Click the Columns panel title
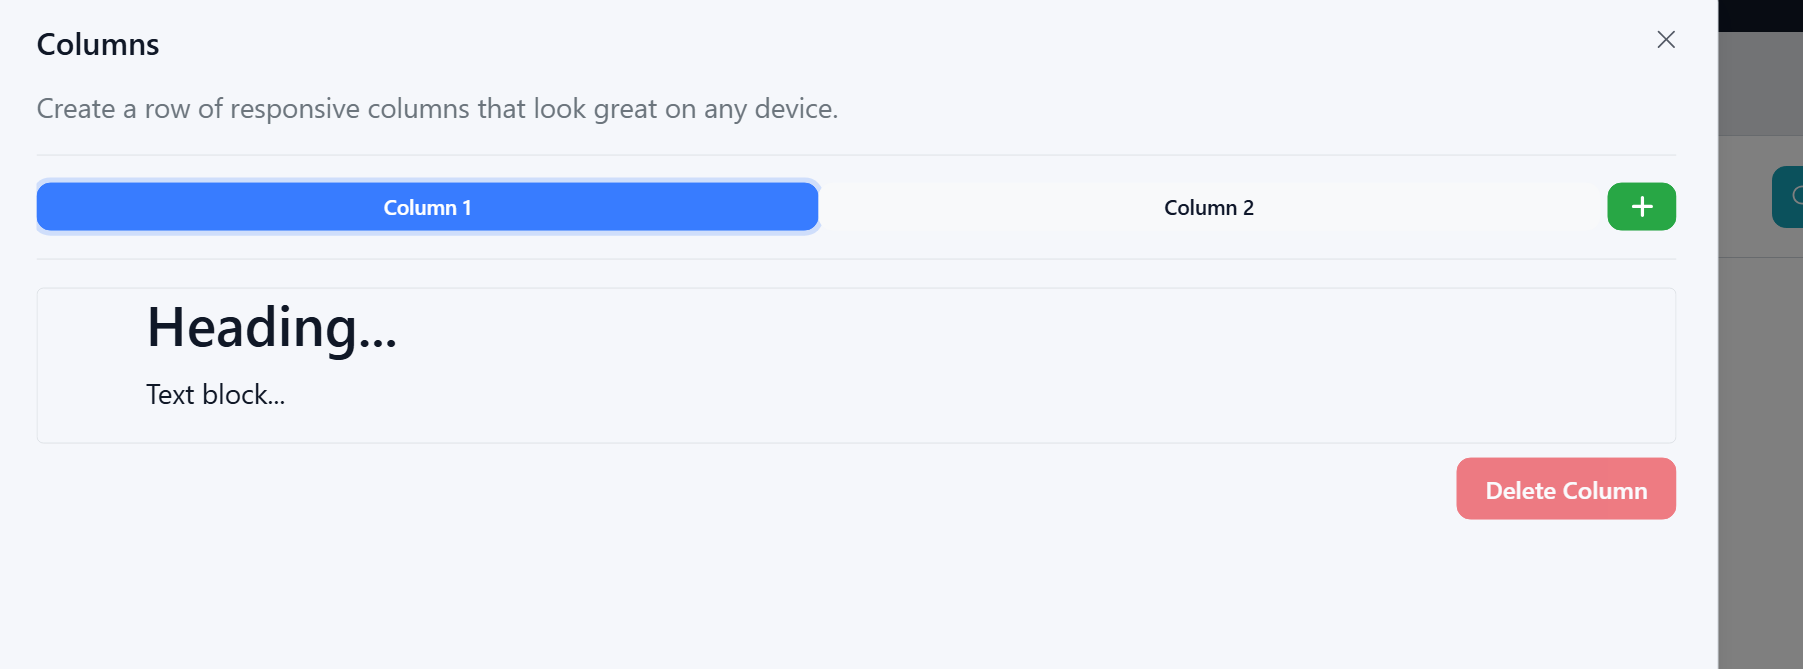The width and height of the screenshot is (1803, 669). pyautogui.click(x=98, y=45)
